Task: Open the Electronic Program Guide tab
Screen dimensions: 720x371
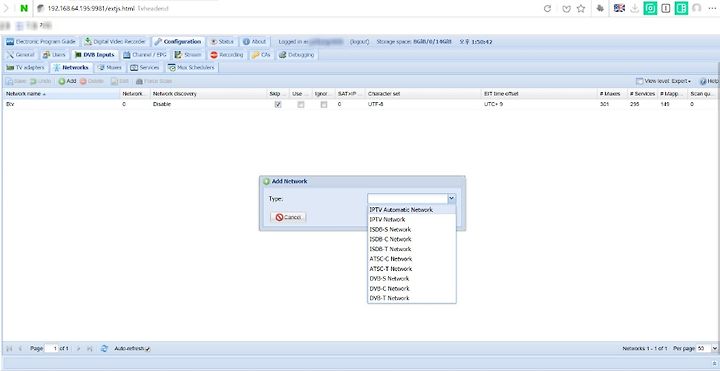Action: point(41,41)
